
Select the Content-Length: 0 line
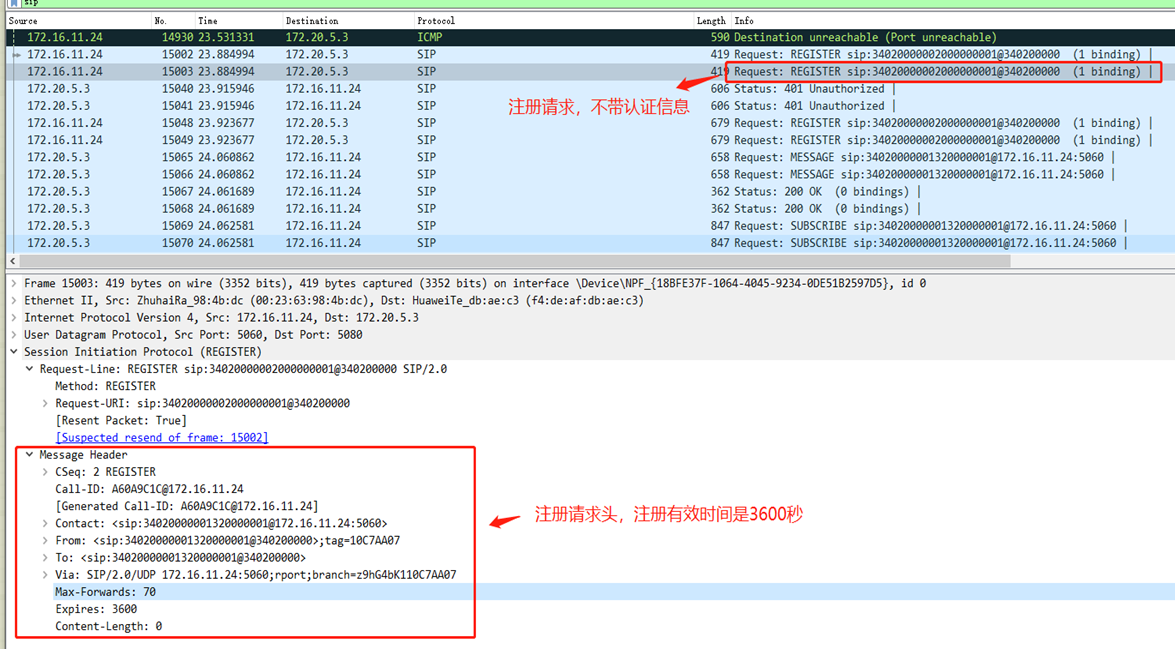click(x=109, y=627)
